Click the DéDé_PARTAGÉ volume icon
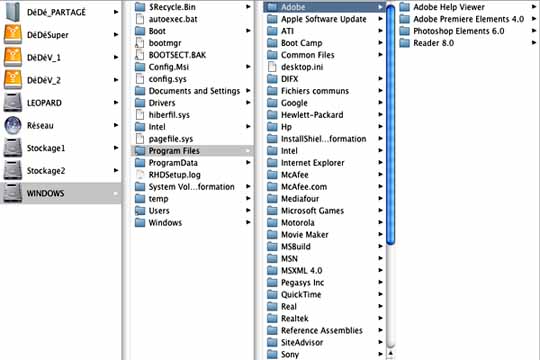Screen dimensions: 540x360 (x=13, y=12)
